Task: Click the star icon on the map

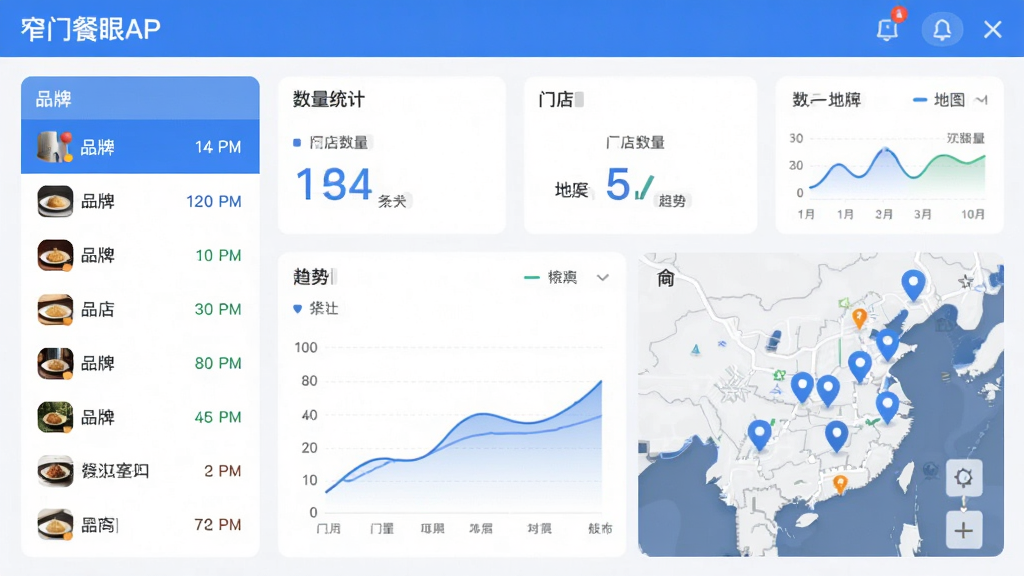Action: (x=966, y=281)
